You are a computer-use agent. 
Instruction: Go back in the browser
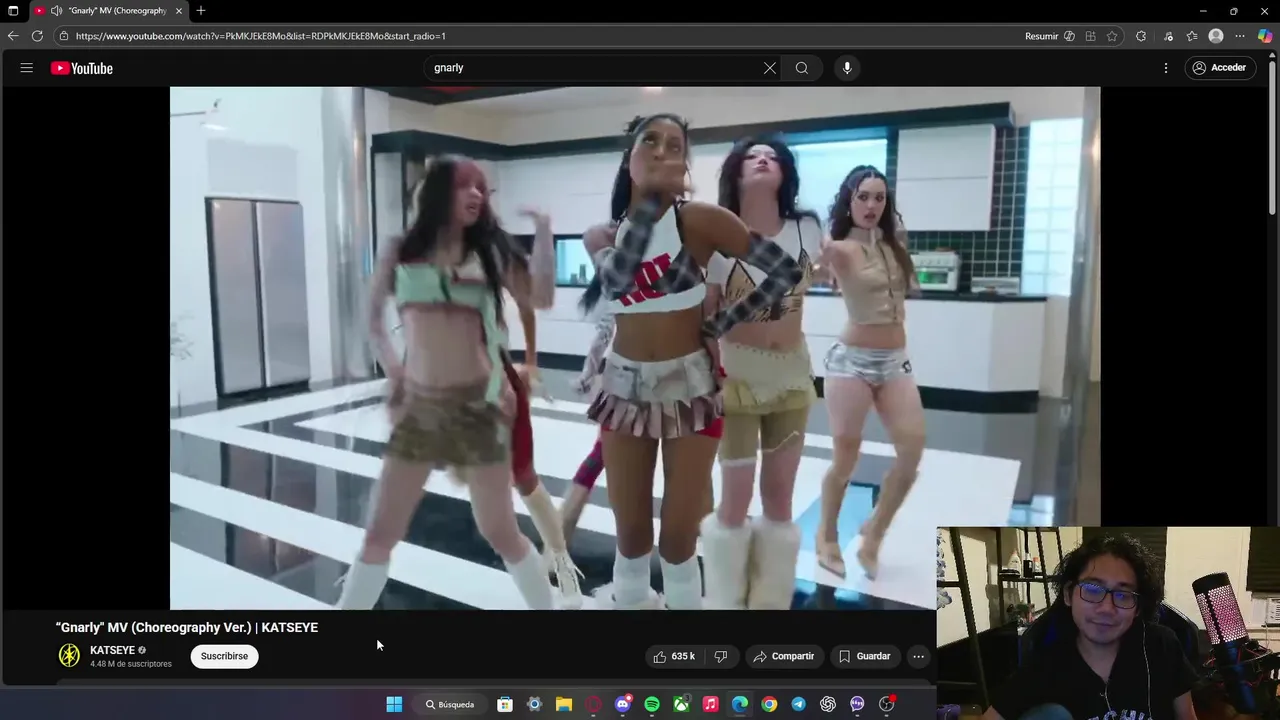13,36
